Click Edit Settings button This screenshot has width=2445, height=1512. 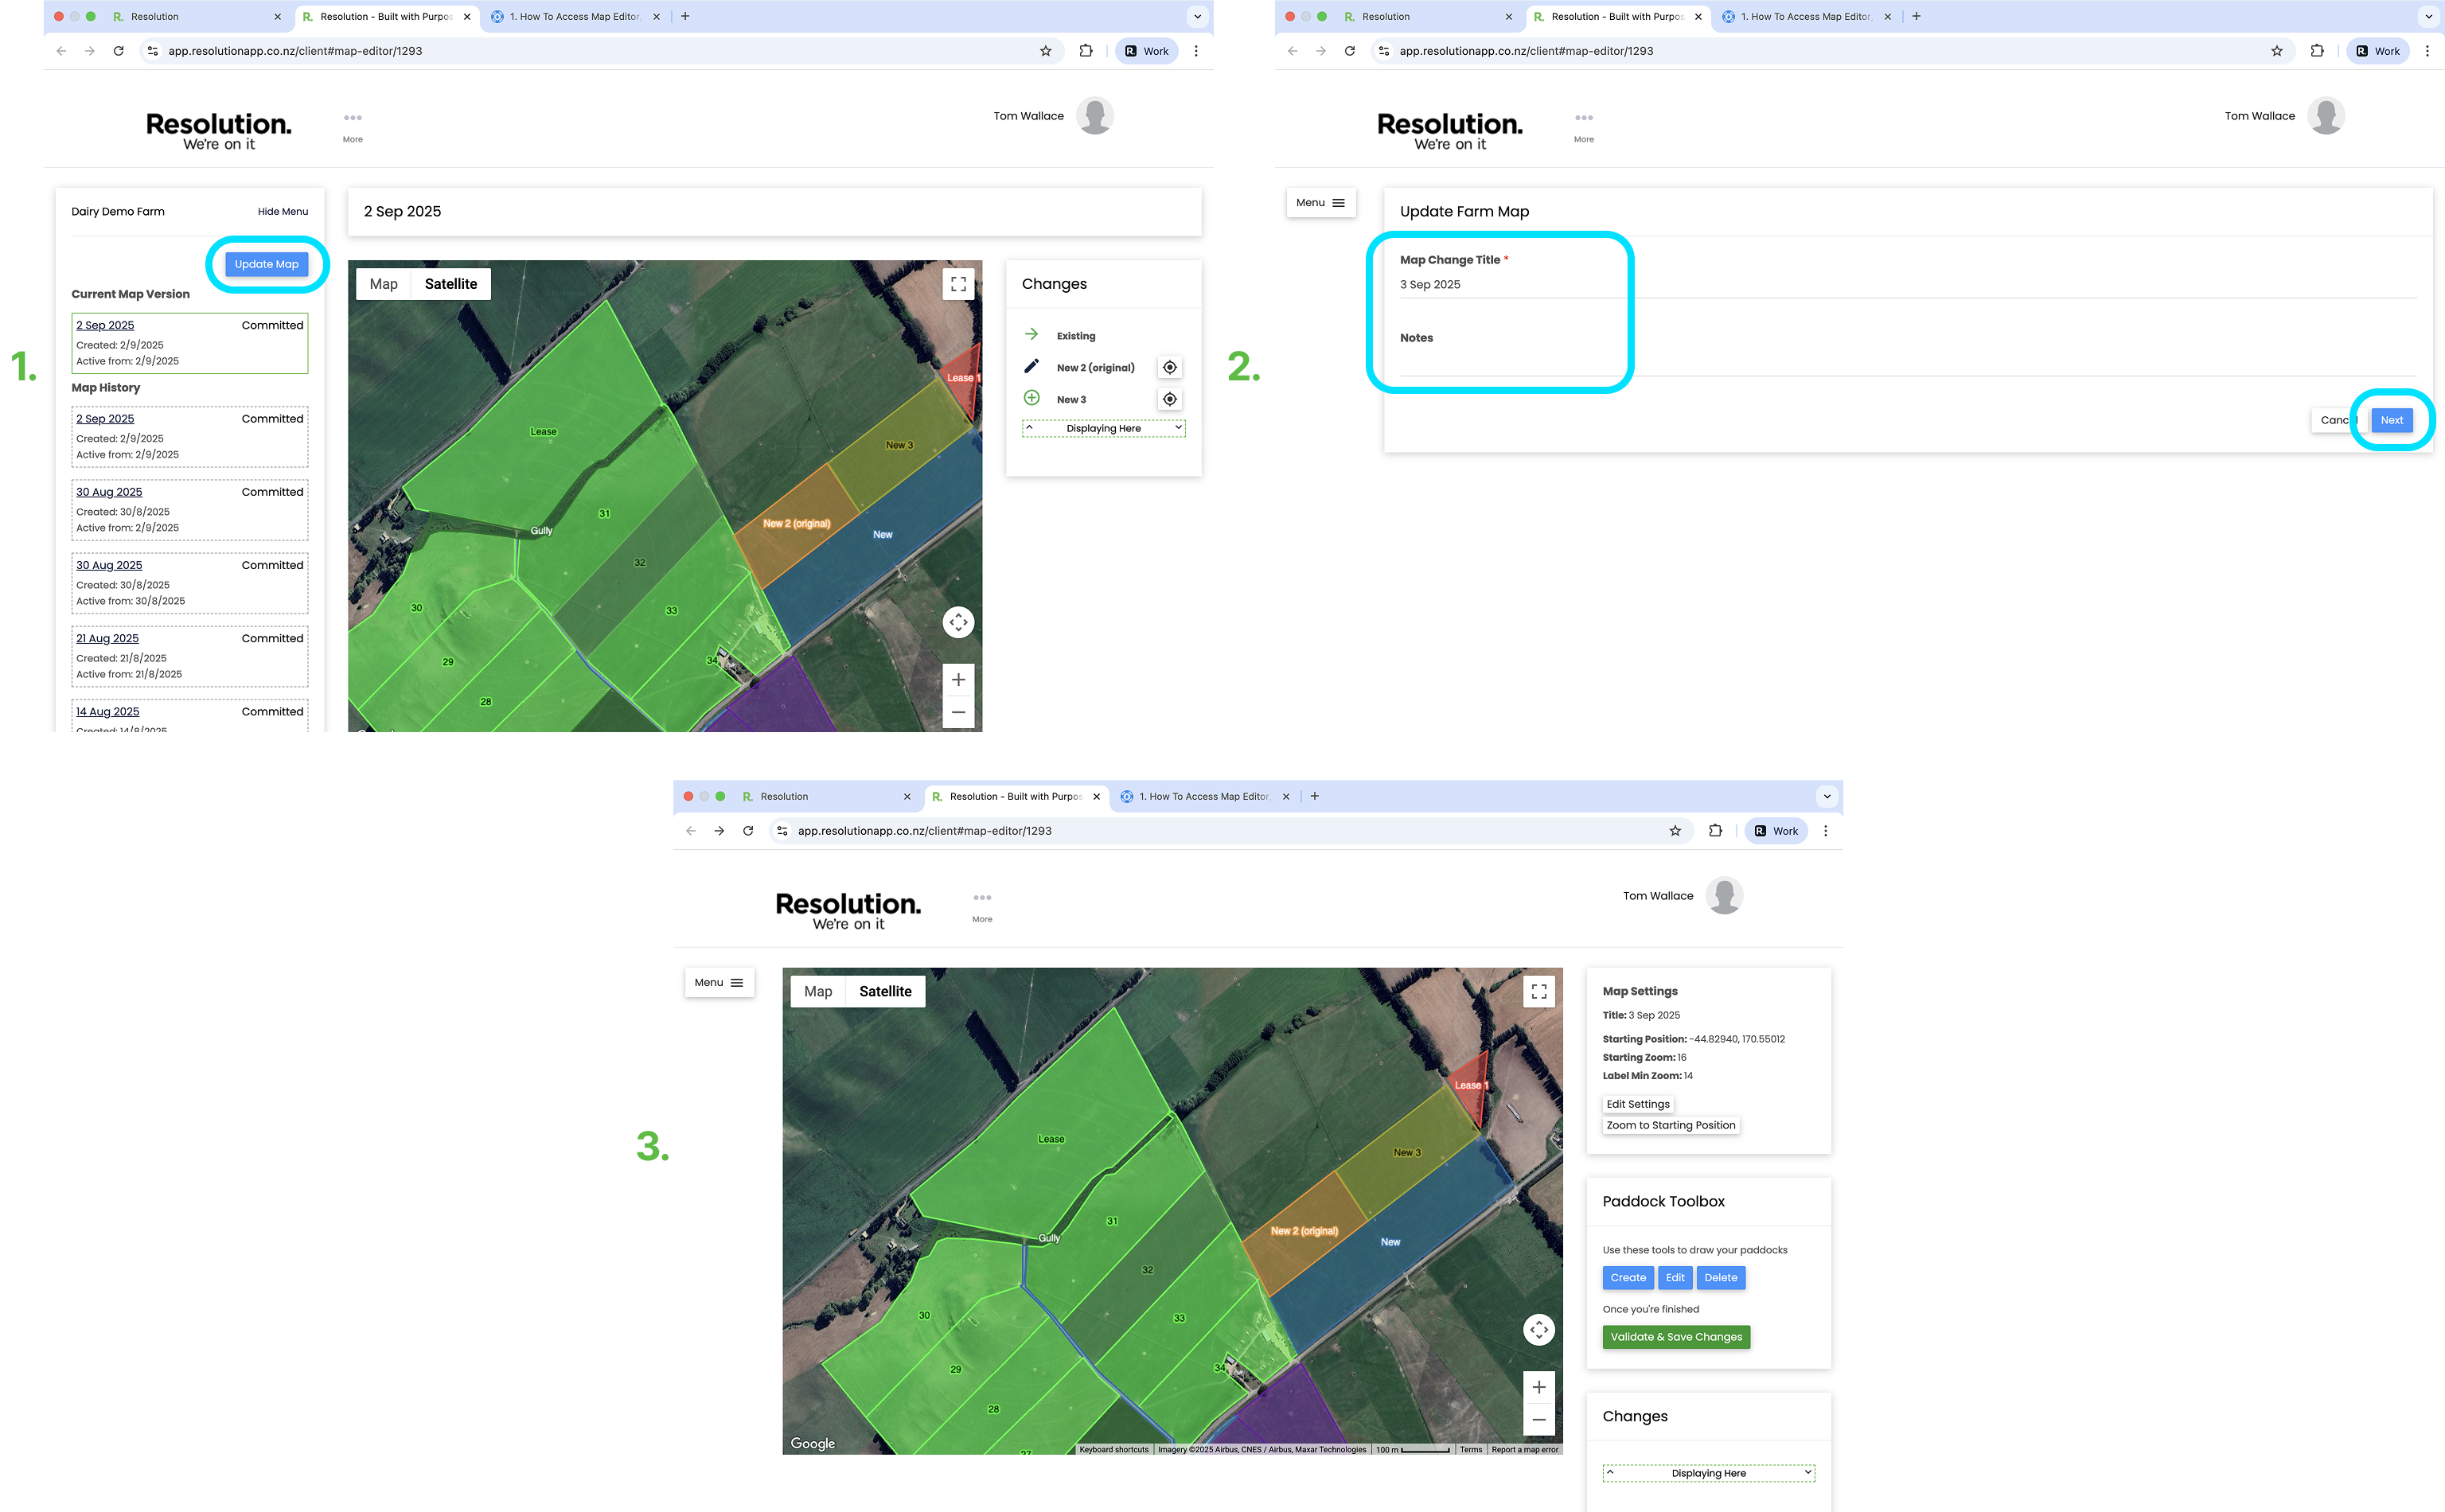coord(1638,1104)
